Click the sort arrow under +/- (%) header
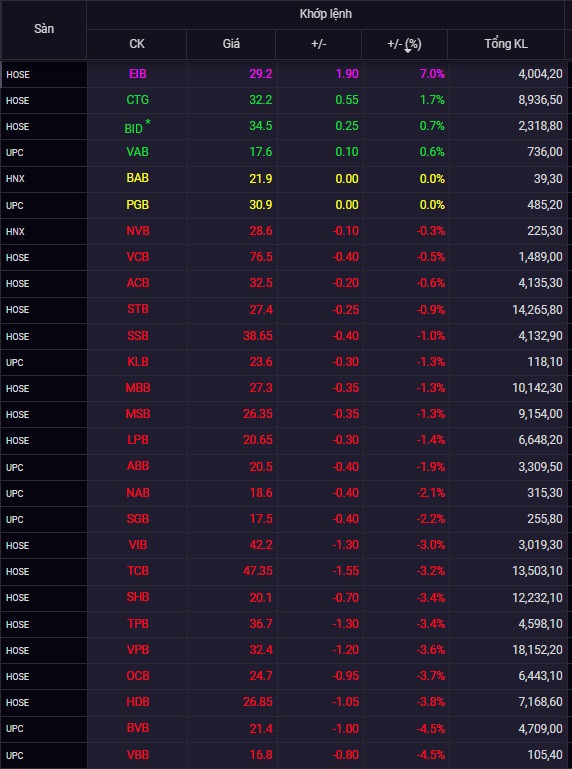Image resolution: width=572 pixels, height=769 pixels. coord(407,51)
